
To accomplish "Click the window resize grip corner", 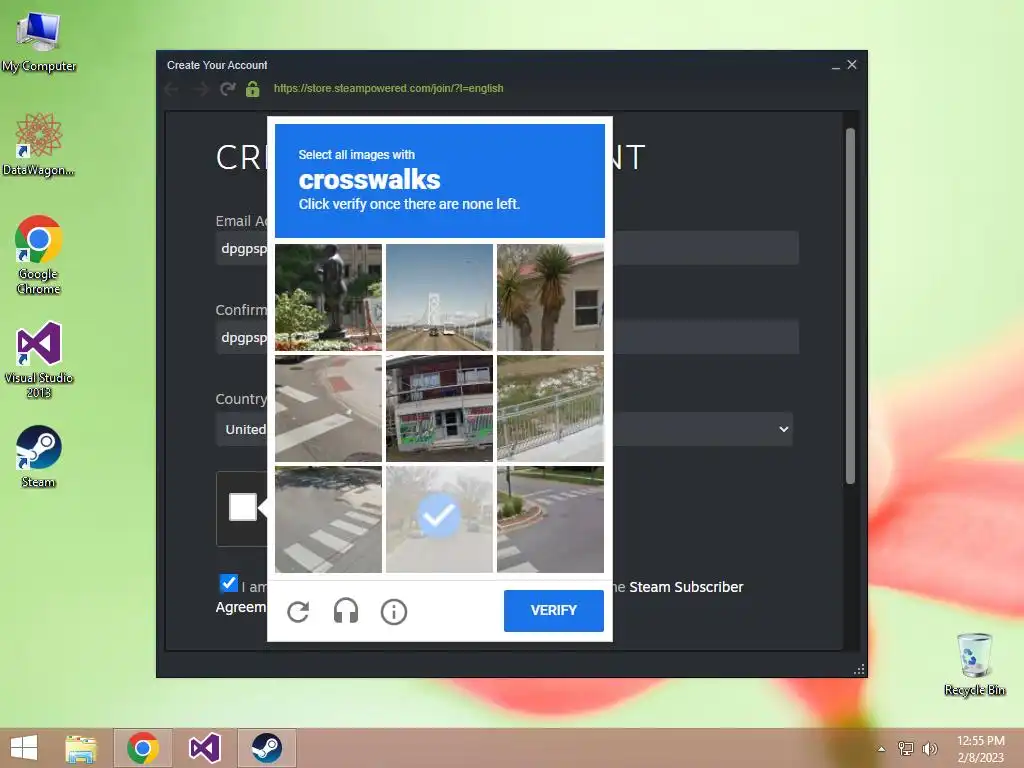I will [859, 669].
